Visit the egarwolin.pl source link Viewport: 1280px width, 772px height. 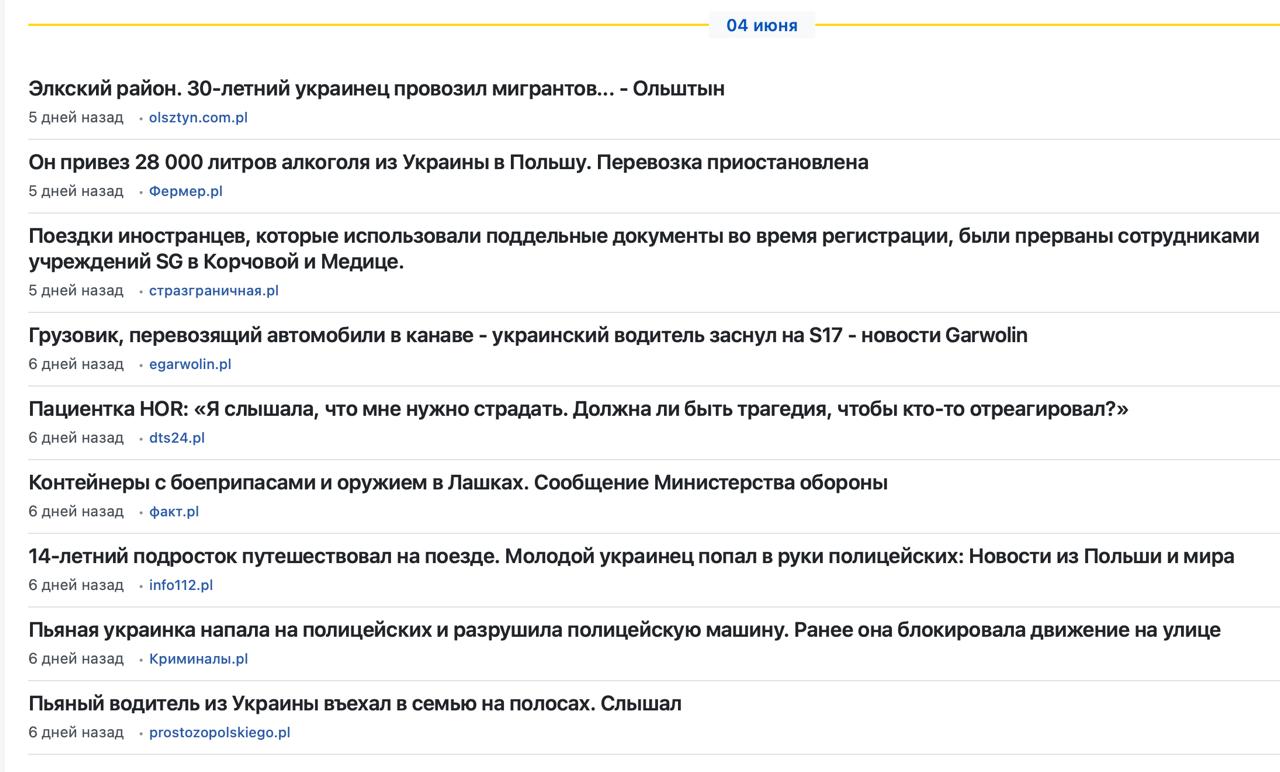190,364
